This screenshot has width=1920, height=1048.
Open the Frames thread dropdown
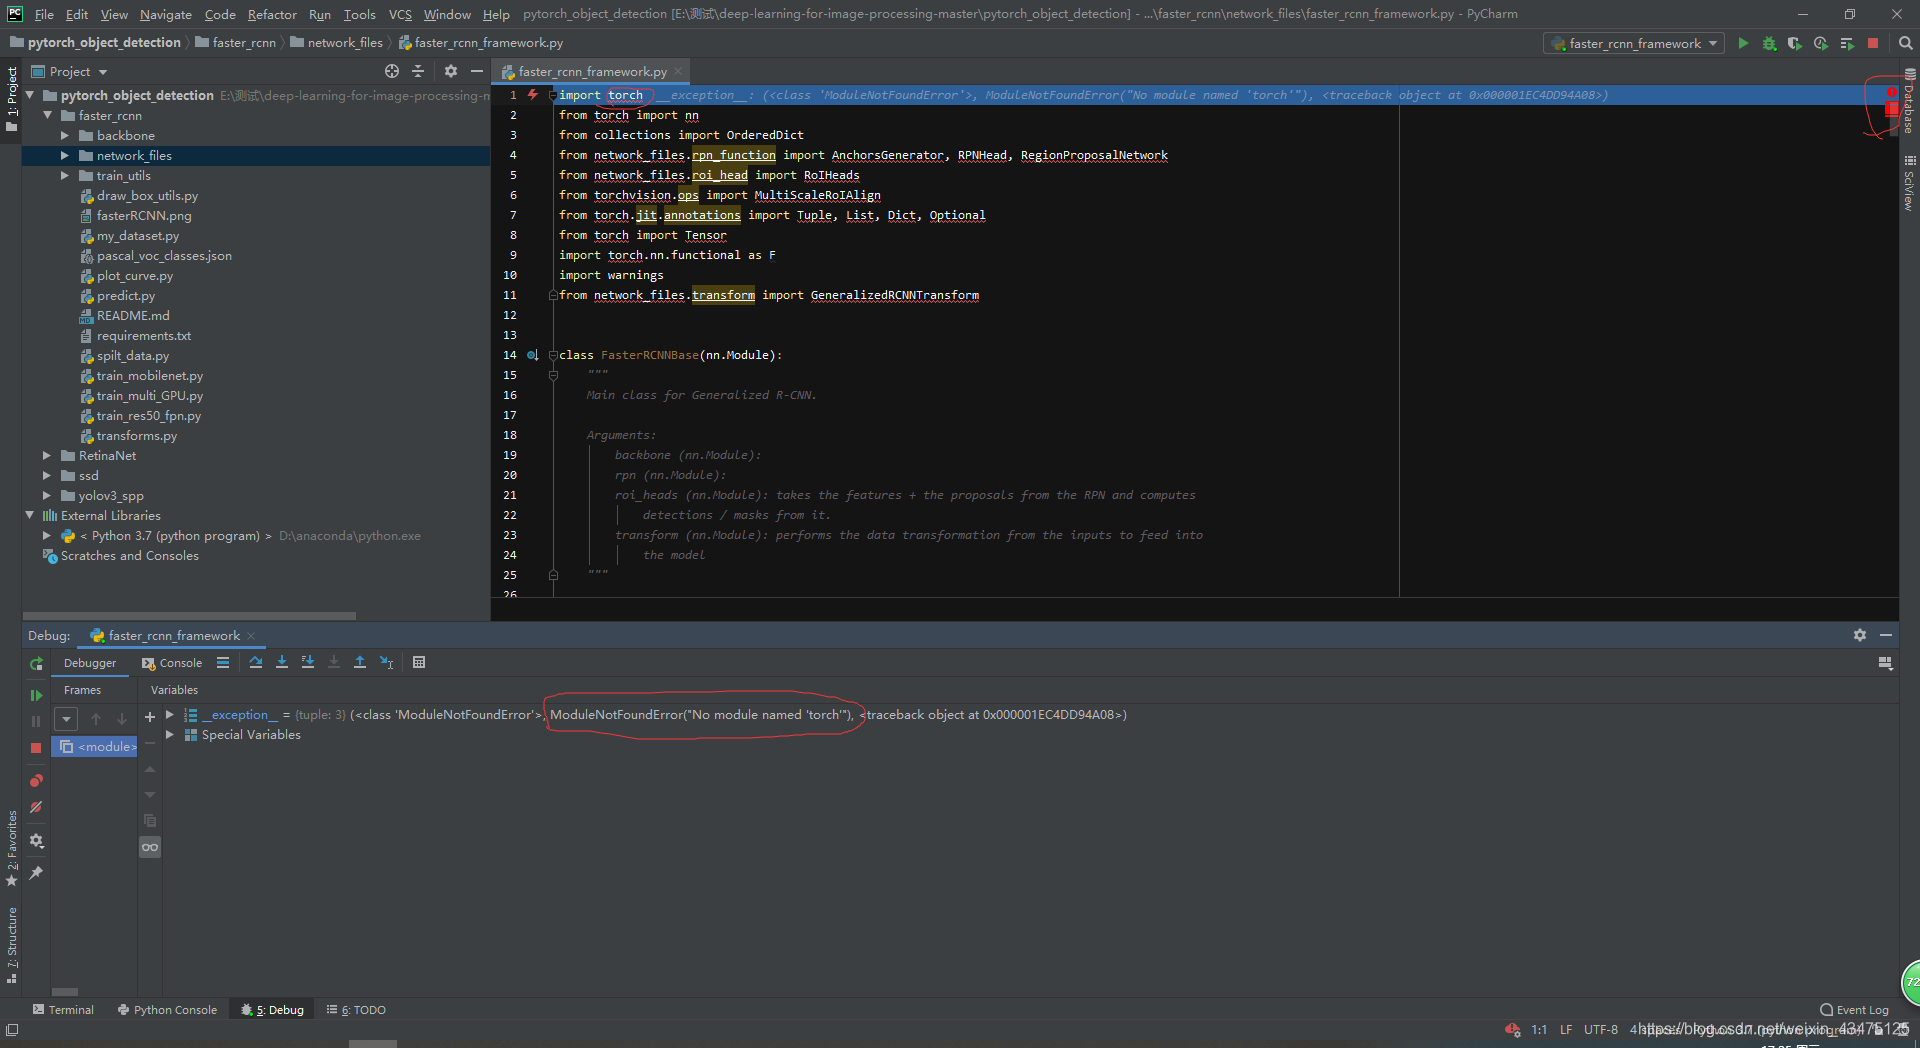point(66,718)
